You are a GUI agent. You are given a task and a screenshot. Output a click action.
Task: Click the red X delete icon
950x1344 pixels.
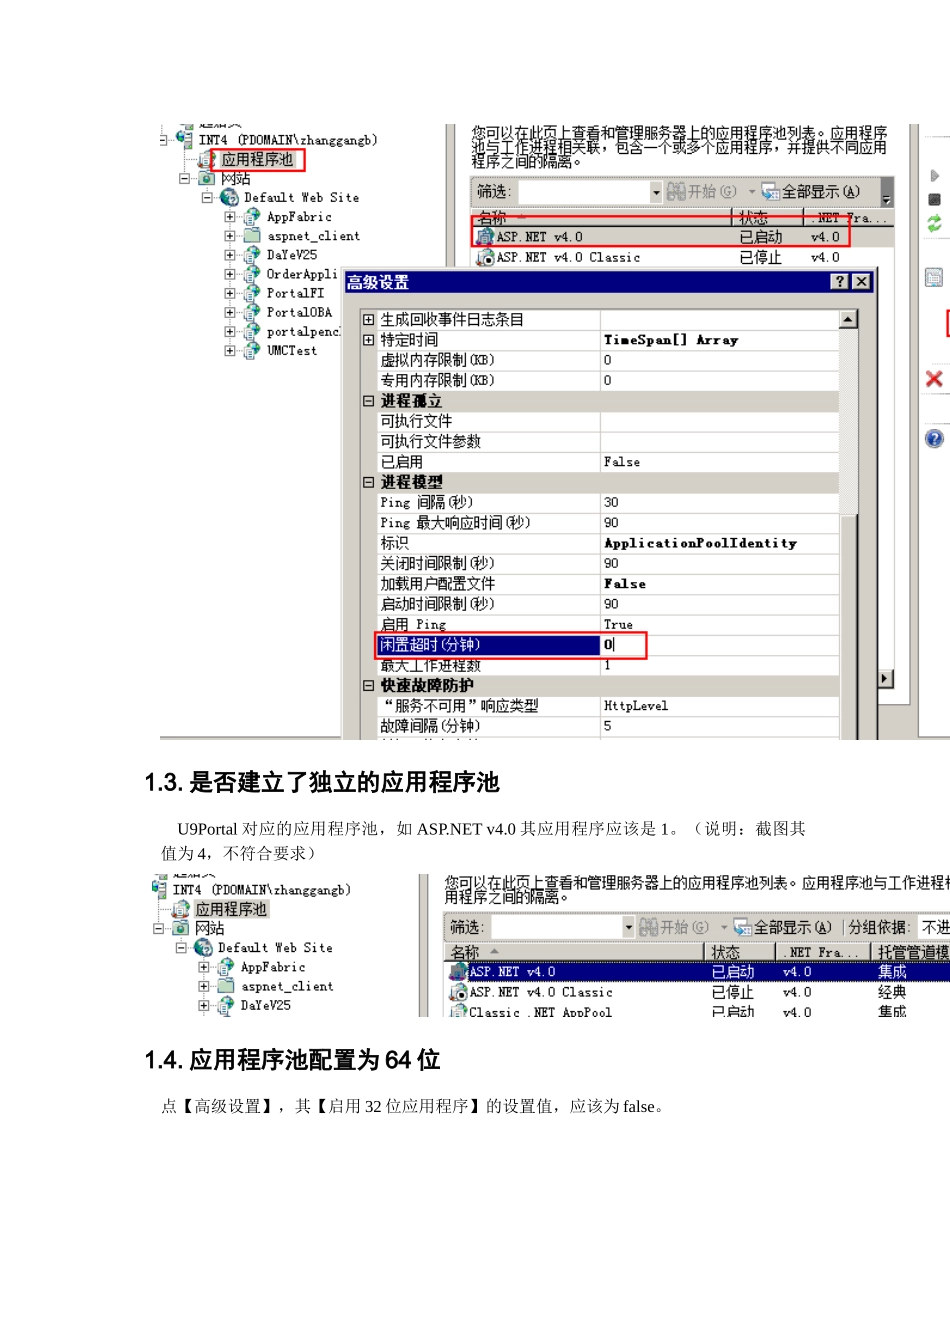934,379
